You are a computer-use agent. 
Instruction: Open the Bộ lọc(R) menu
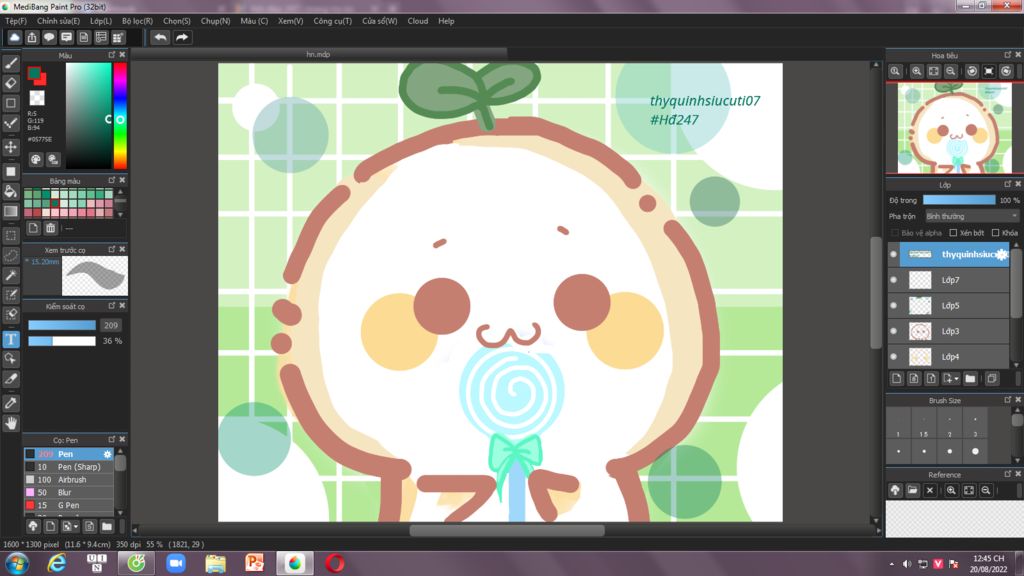coord(137,21)
